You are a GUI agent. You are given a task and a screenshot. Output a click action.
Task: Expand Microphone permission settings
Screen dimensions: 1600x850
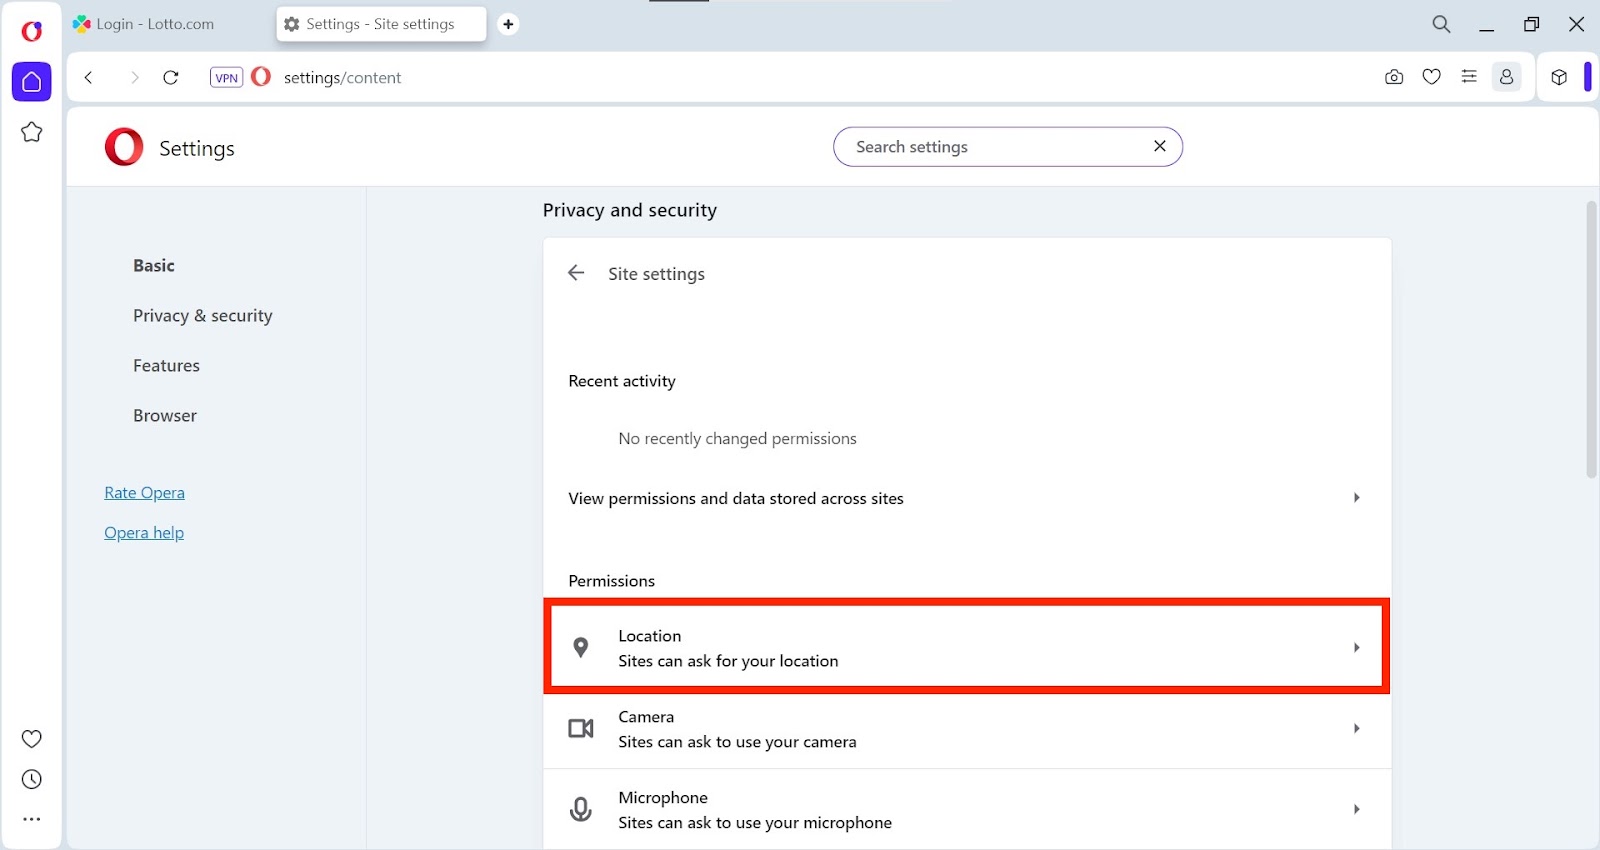point(966,810)
